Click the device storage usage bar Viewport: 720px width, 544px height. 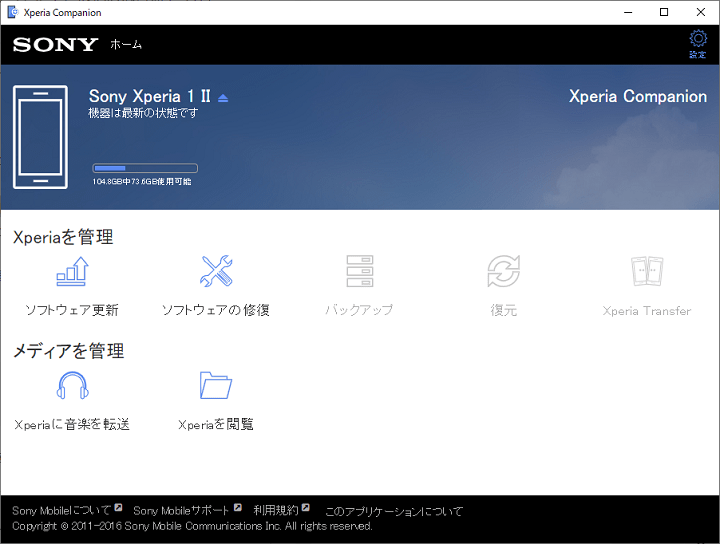[x=145, y=168]
